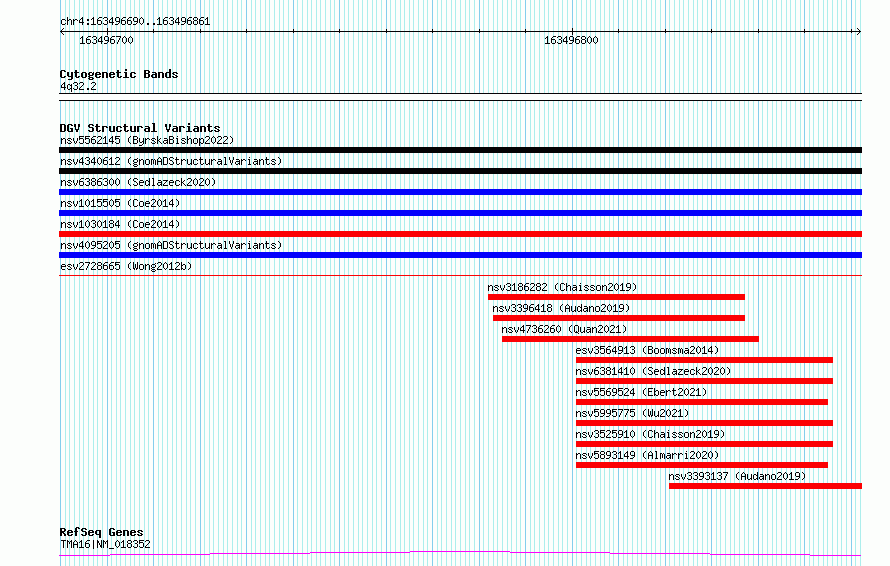This screenshot has height=566, width=890.
Task: Click the DGV Structural Variants track heading
Action: [140, 128]
